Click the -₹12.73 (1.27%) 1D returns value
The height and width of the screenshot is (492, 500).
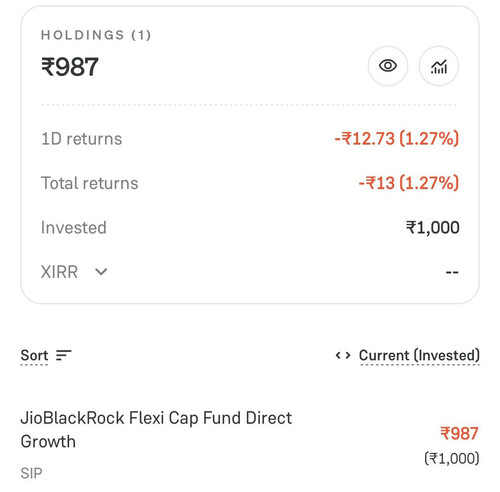397,139
